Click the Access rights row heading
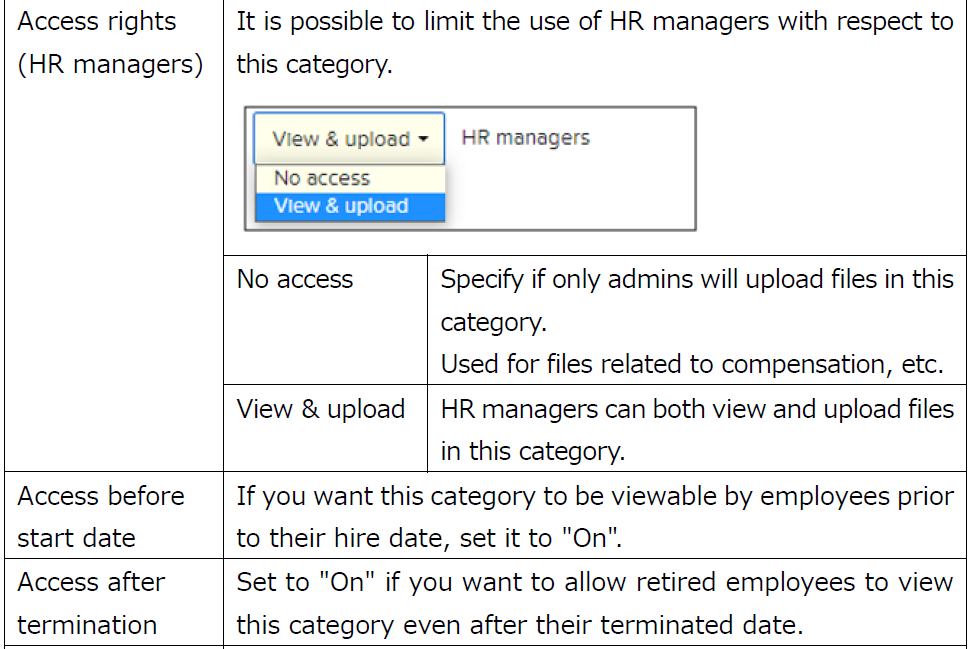 [97, 22]
